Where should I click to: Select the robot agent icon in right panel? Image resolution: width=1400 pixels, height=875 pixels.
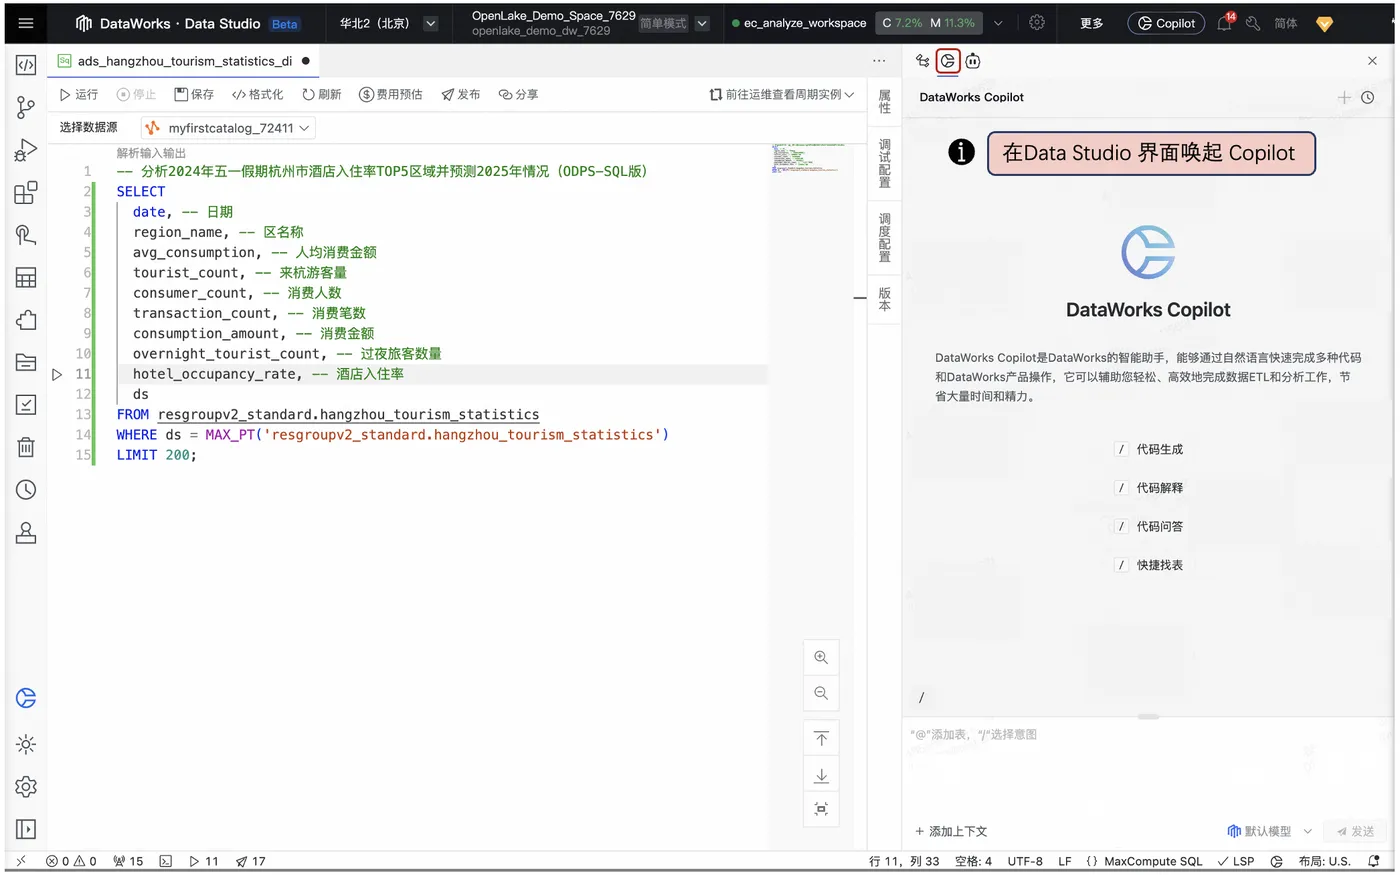(973, 61)
